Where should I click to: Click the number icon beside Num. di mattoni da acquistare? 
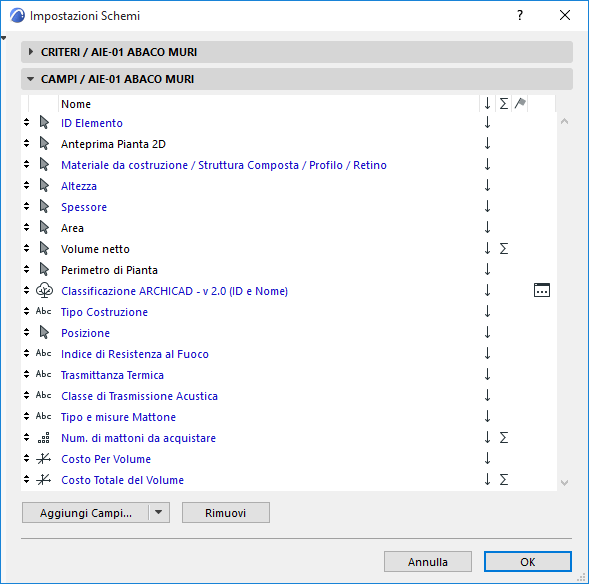point(44,438)
